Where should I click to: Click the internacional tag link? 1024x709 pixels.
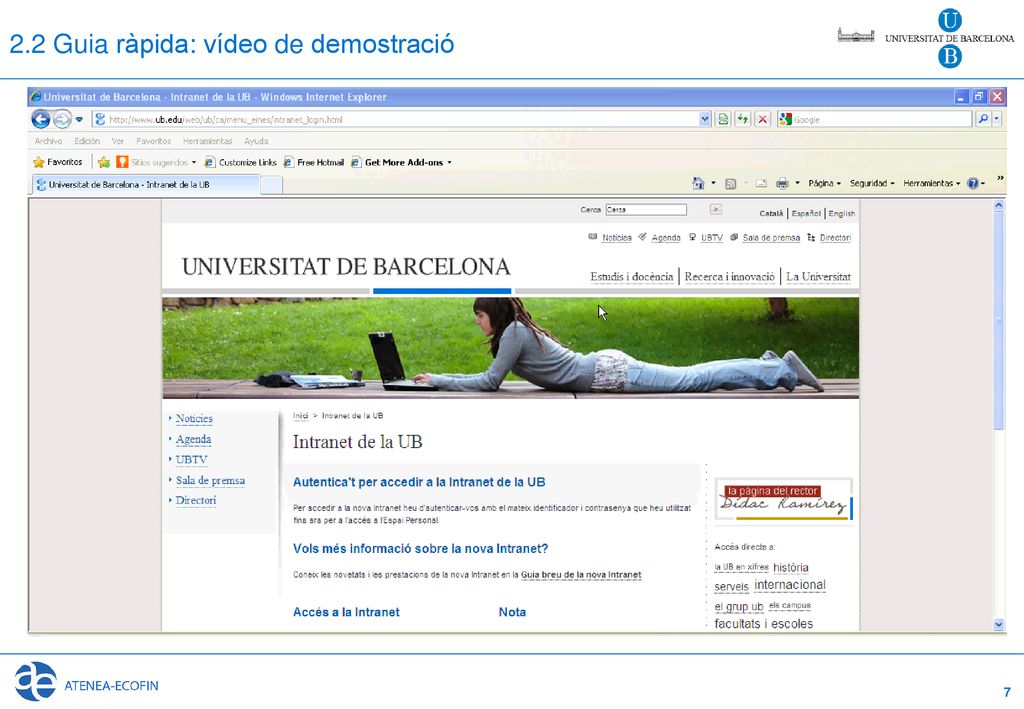(790, 585)
